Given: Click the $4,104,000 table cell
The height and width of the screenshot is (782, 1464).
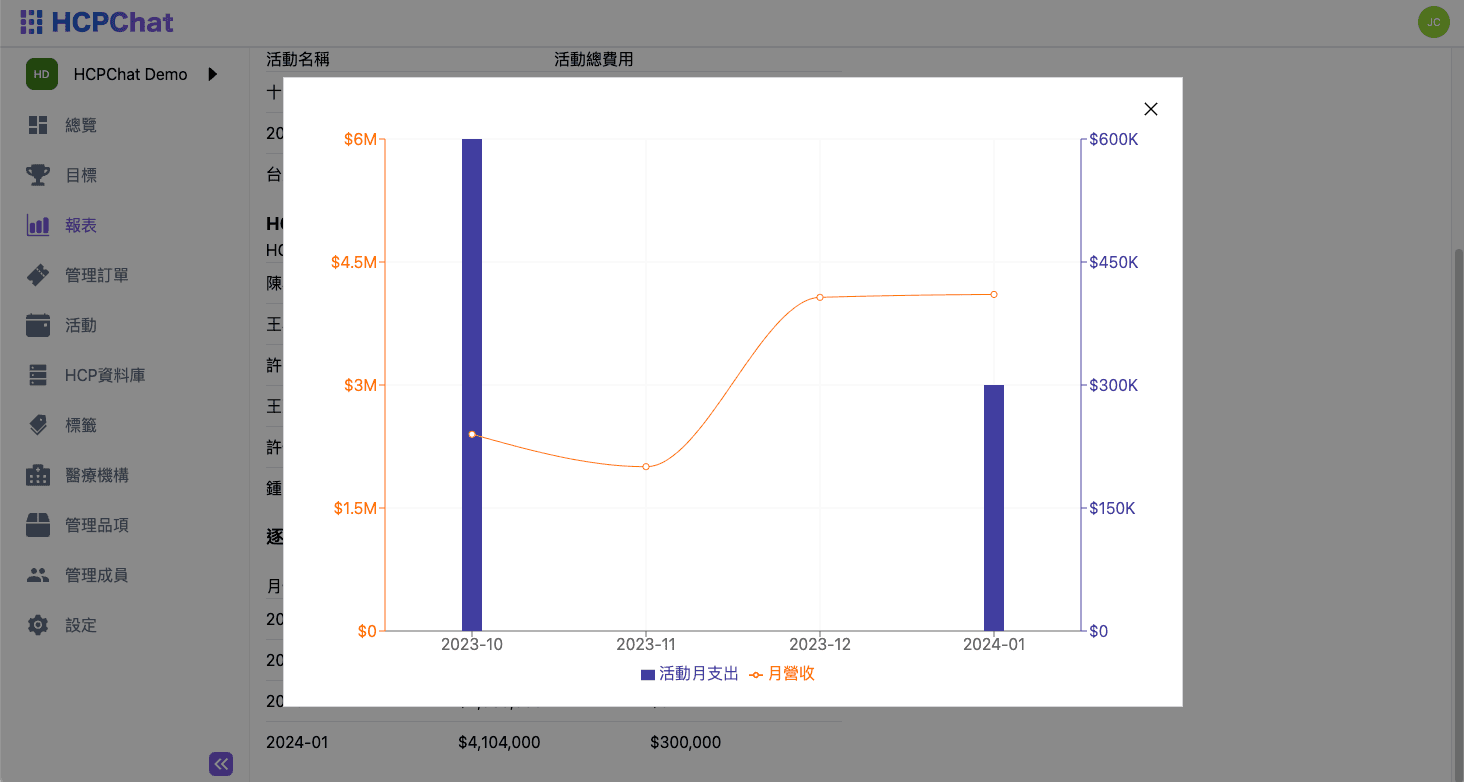Looking at the screenshot, I should pyautogui.click(x=499, y=742).
